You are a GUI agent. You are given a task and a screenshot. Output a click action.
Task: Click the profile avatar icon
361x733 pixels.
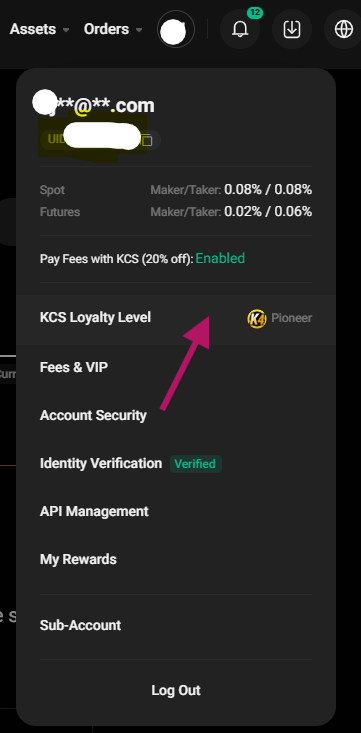(176, 30)
